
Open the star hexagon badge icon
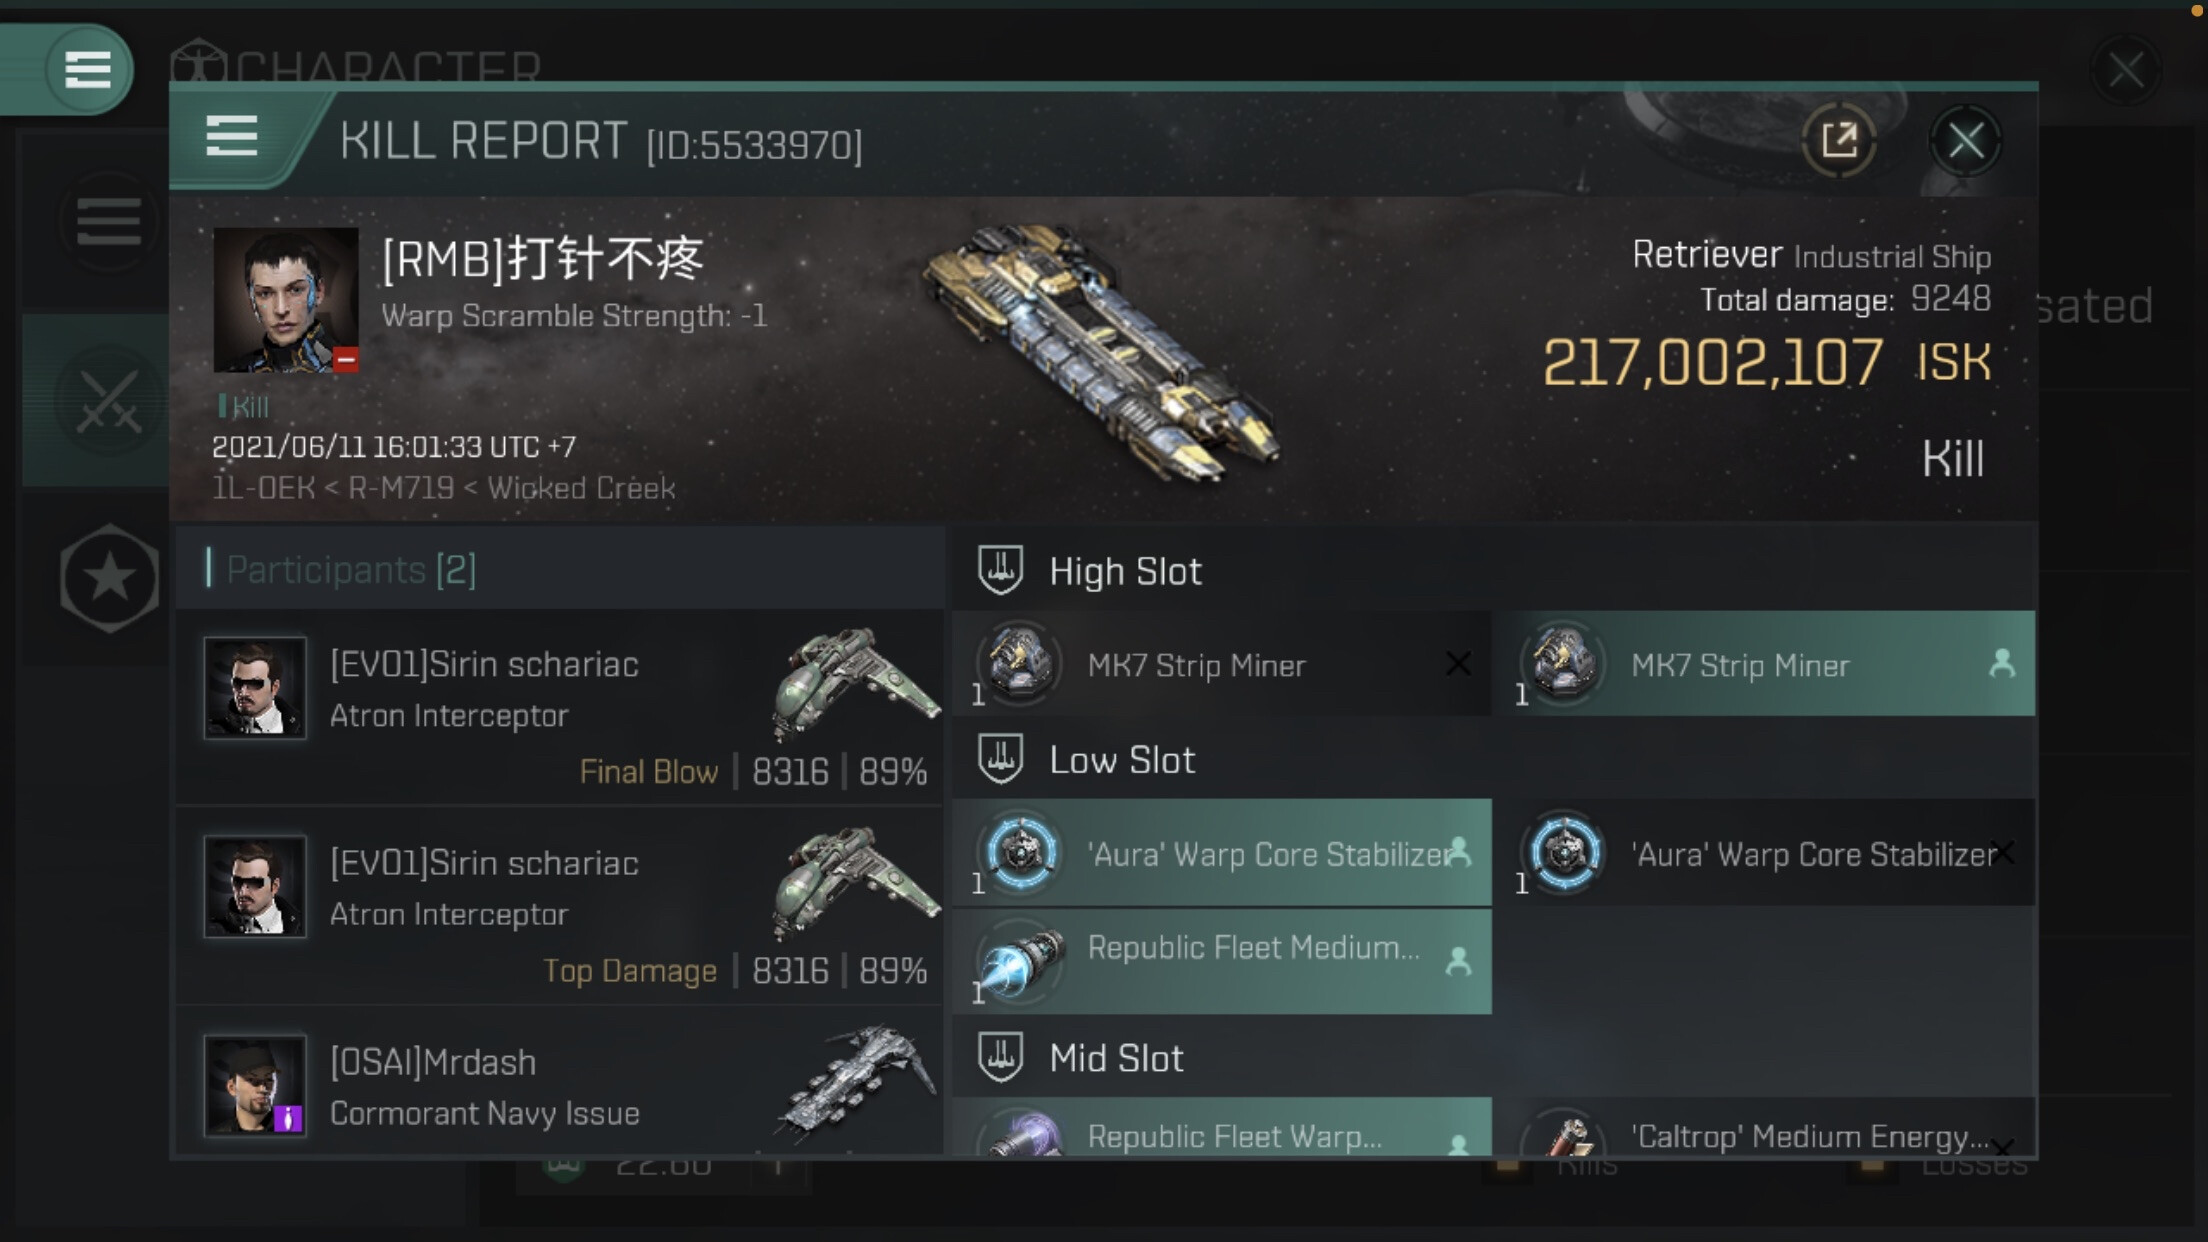click(109, 578)
